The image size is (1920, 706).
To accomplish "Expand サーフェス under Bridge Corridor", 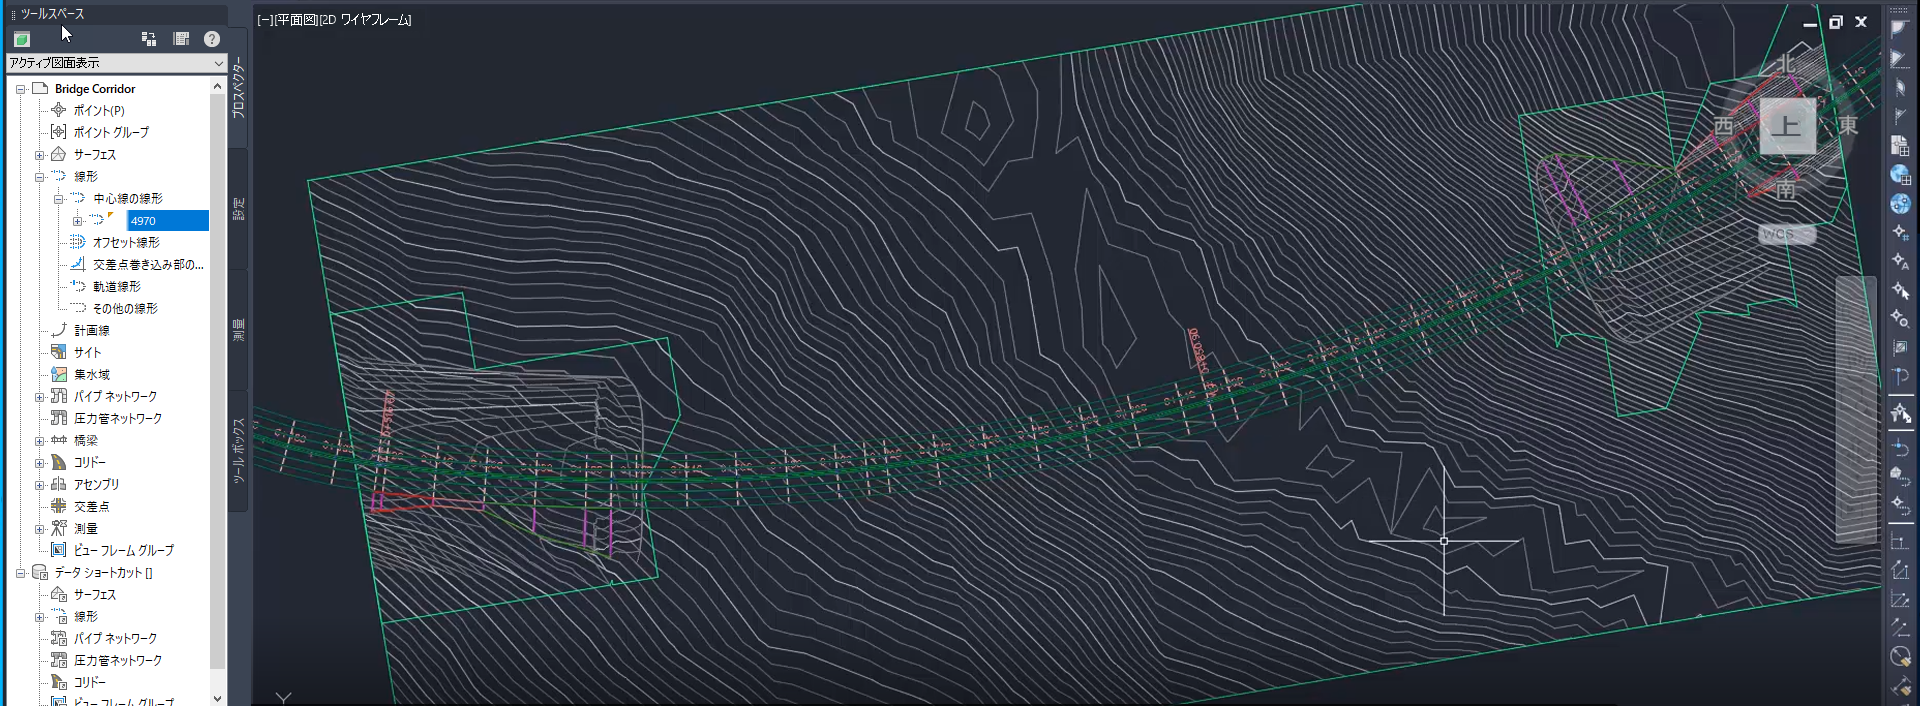I will [x=39, y=155].
